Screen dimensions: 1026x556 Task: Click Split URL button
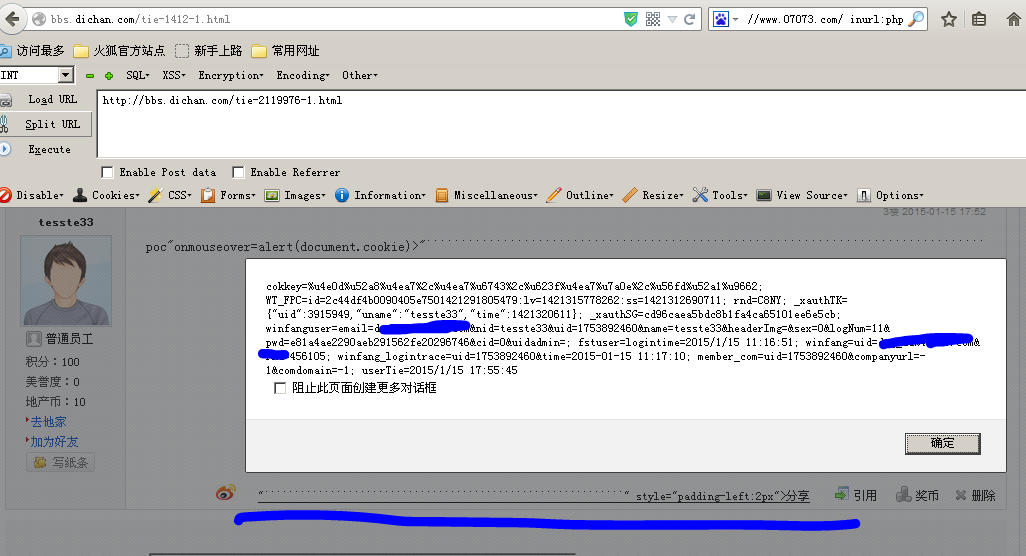tap(46, 124)
